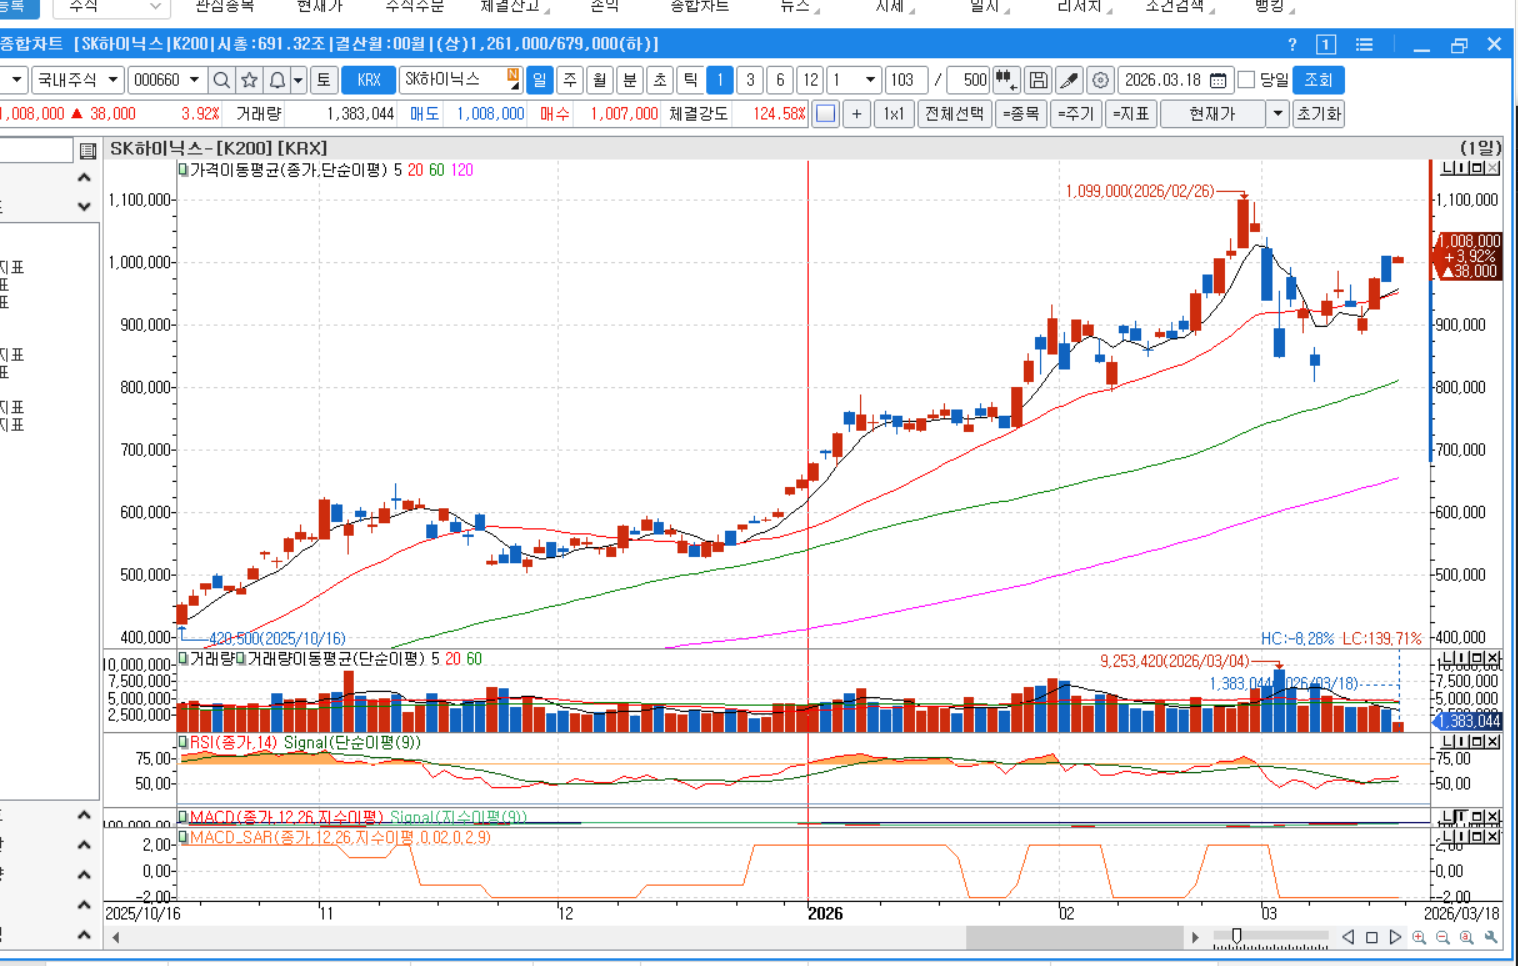1518x966 pixels.
Task: Click the plus add-chart button
Action: coord(857,114)
